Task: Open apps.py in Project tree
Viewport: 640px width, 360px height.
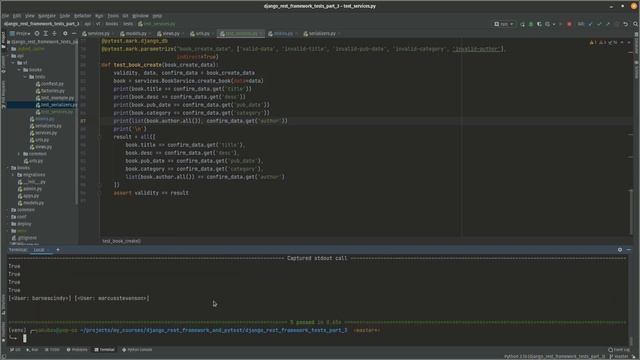Action: point(31,196)
